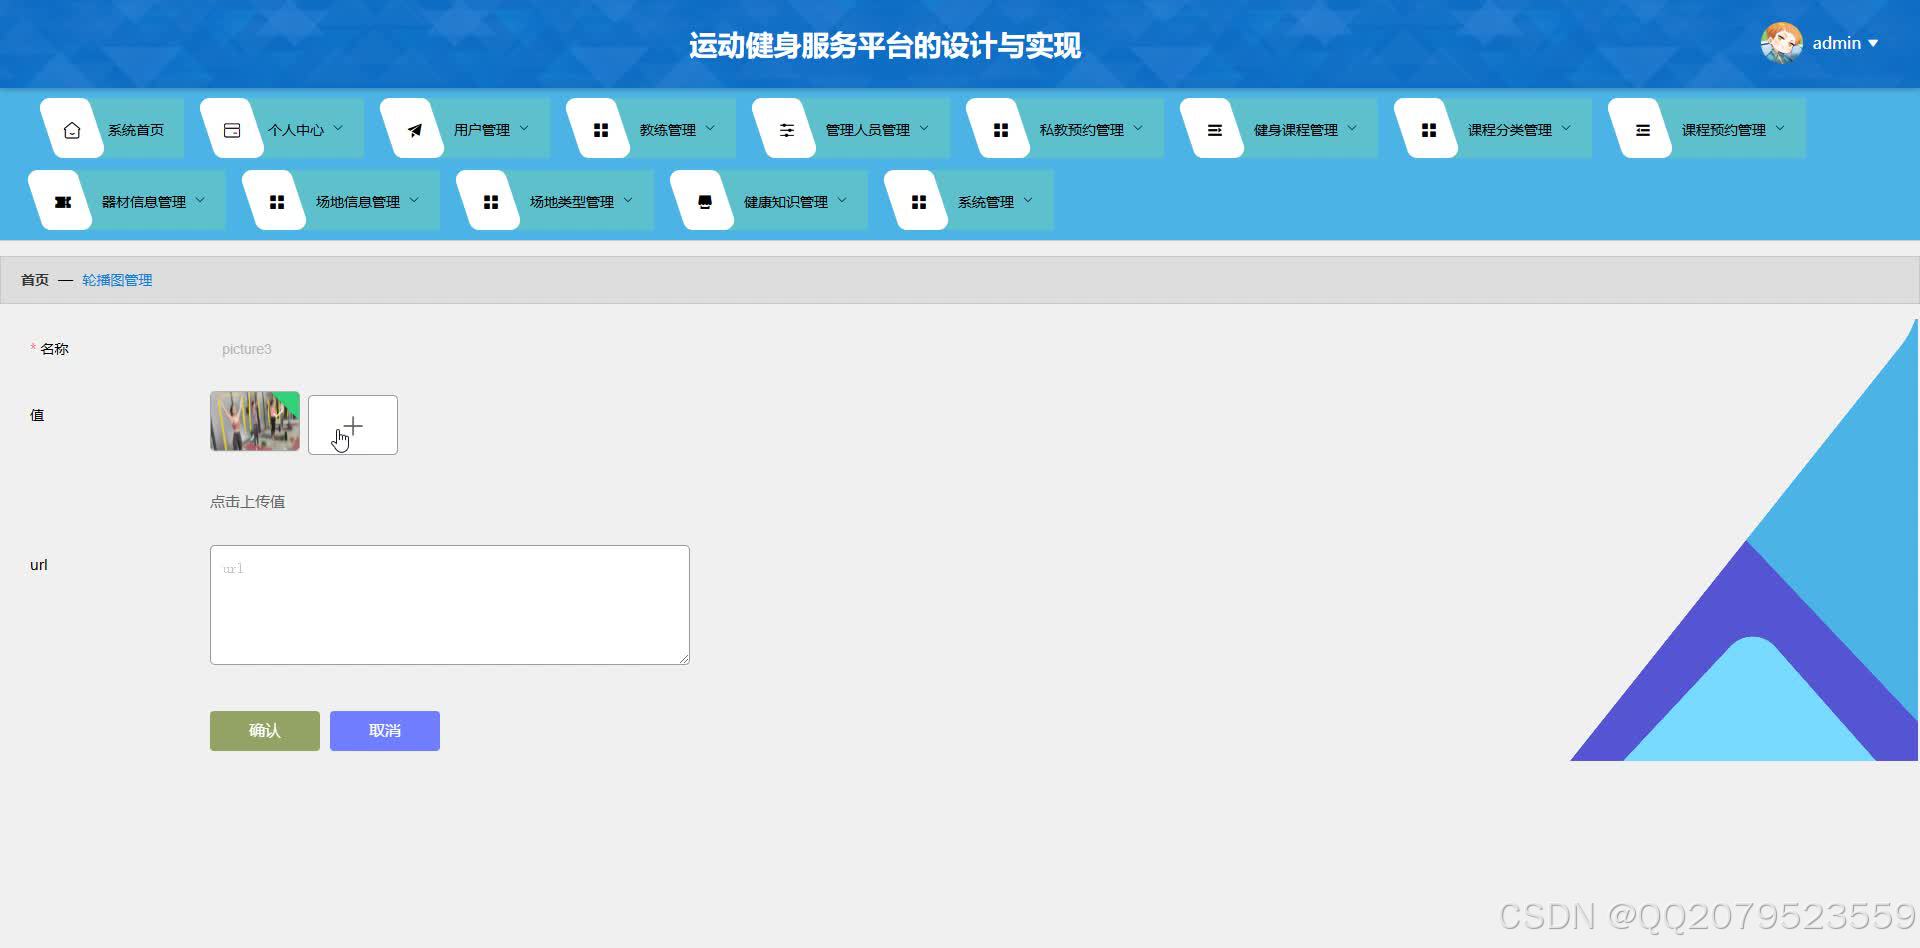Click the book icon near 健康知识管理
Image resolution: width=1920 pixels, height=948 pixels.
click(704, 200)
